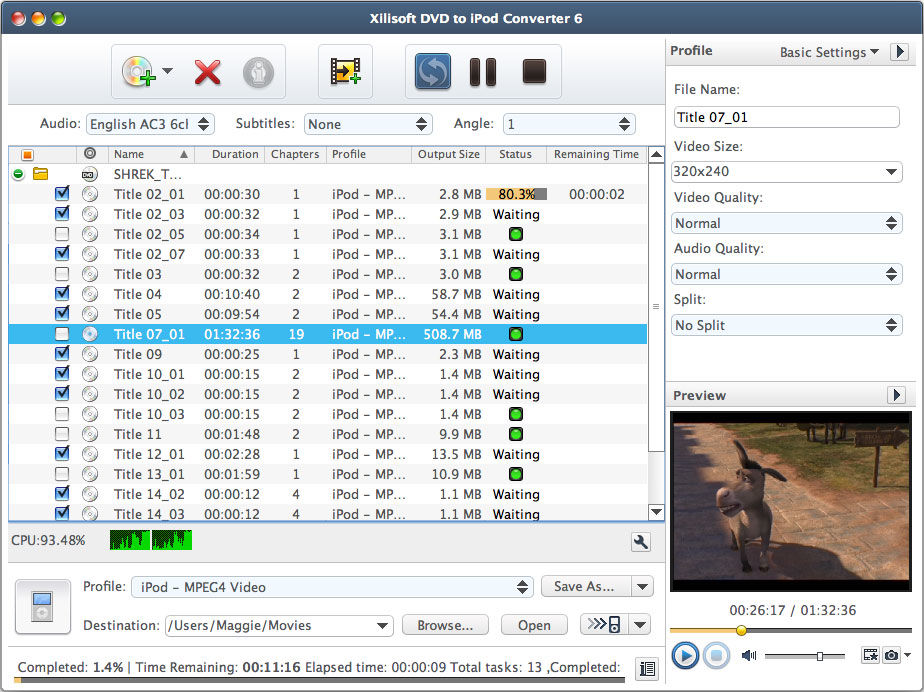Image resolution: width=924 pixels, height=692 pixels.
Task: Click the SHREK_T folder icon
Action: pos(40,174)
